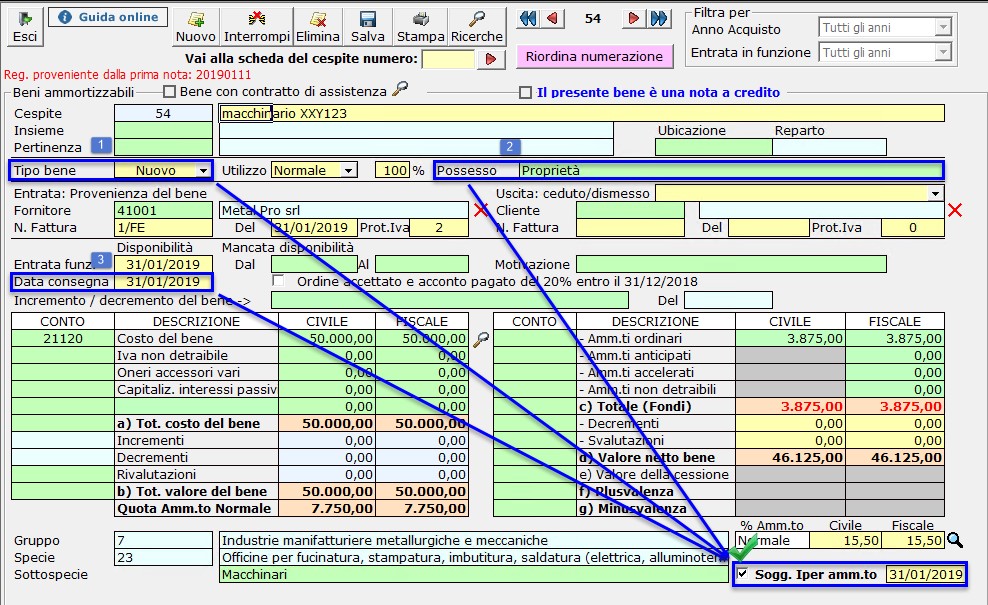
Task: Click civile Amm.ti ordinari 3.875,00
Action: tap(790, 338)
